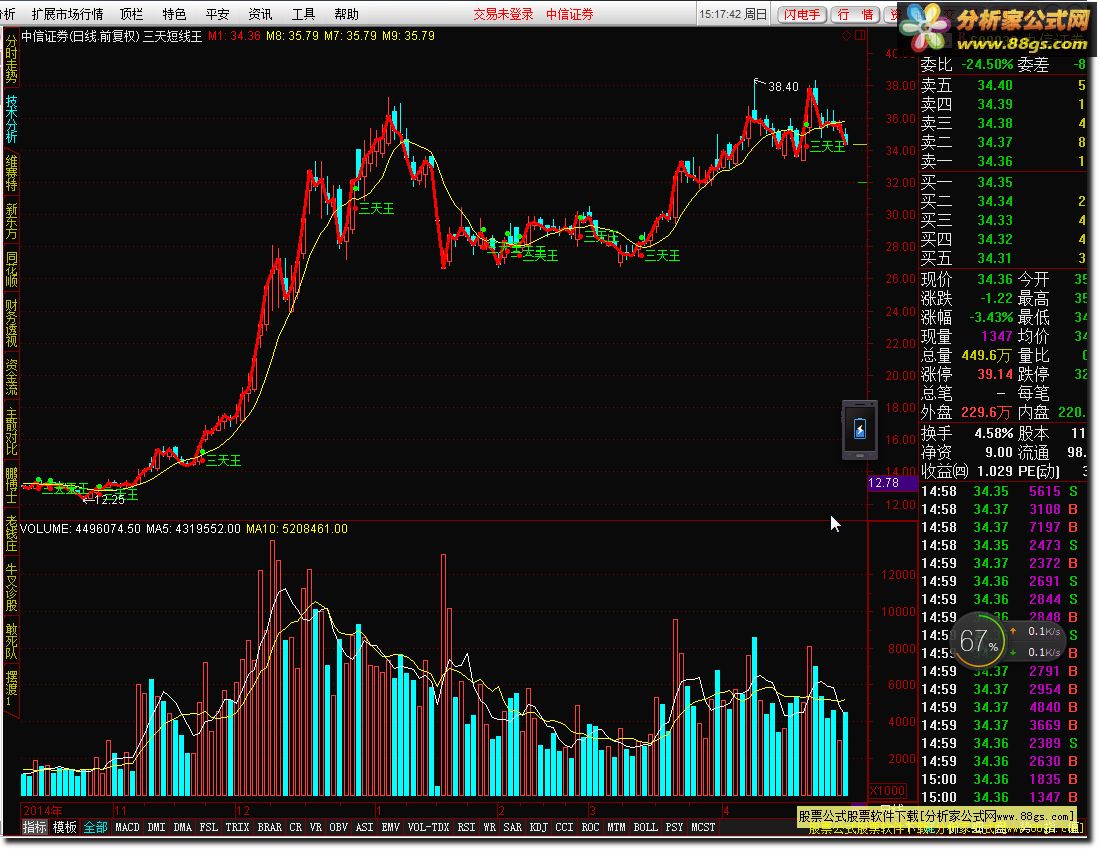Open the 特色 menu
This screenshot has height=849, width=1099.
click(174, 14)
